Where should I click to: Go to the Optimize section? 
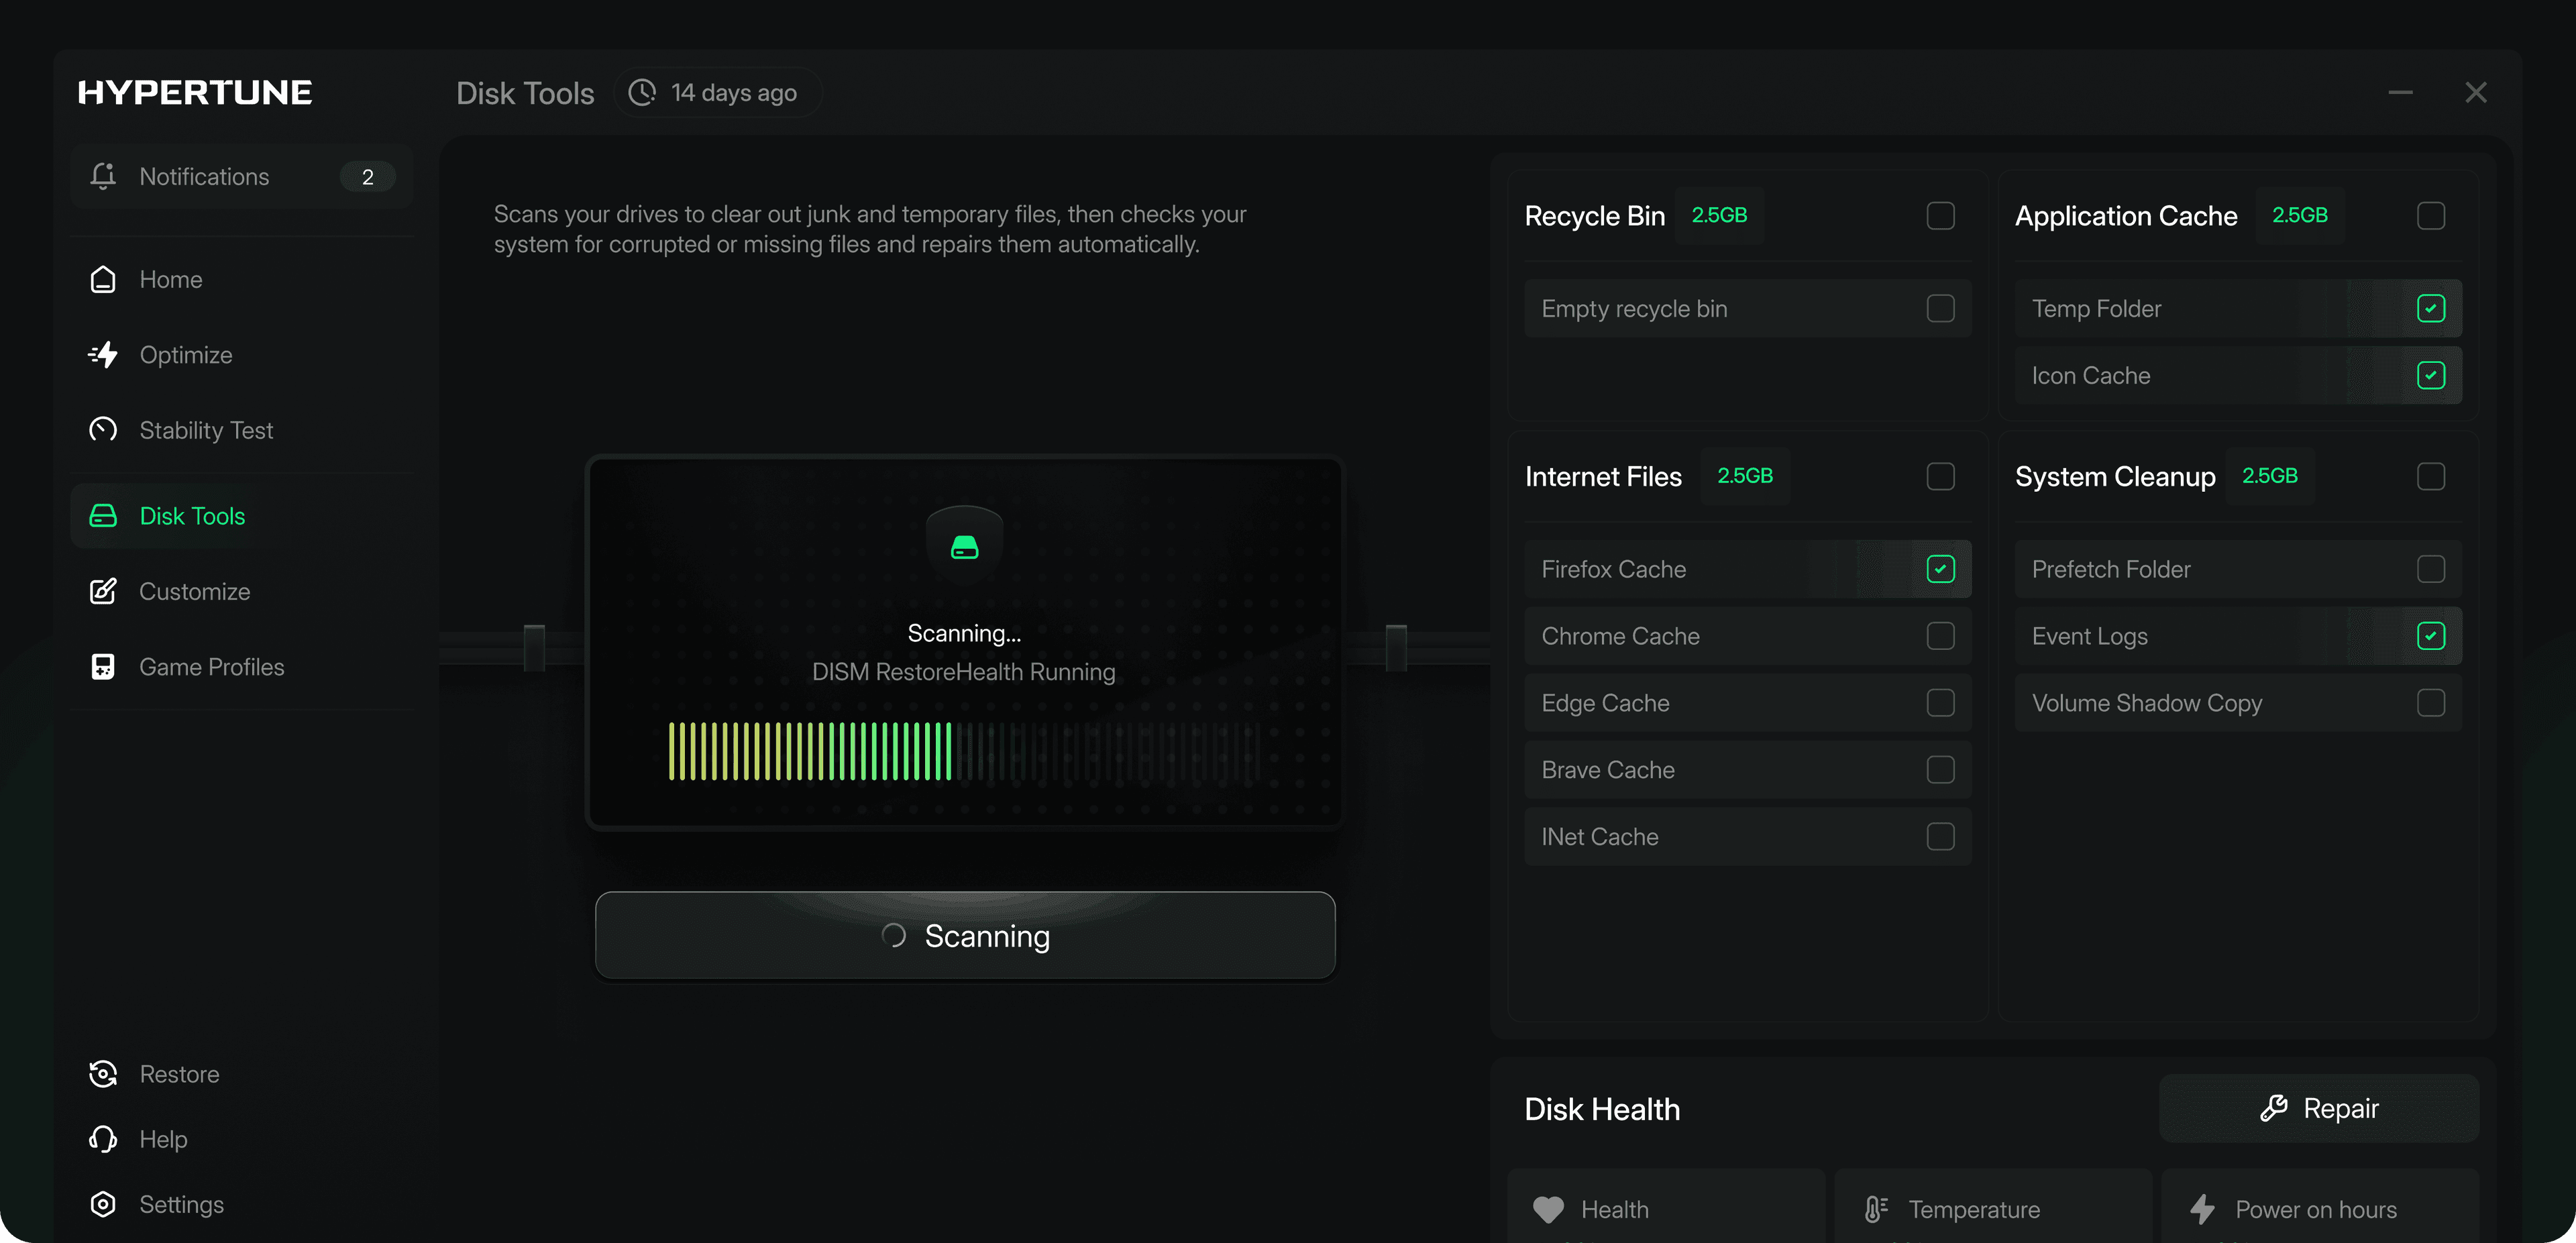point(242,355)
